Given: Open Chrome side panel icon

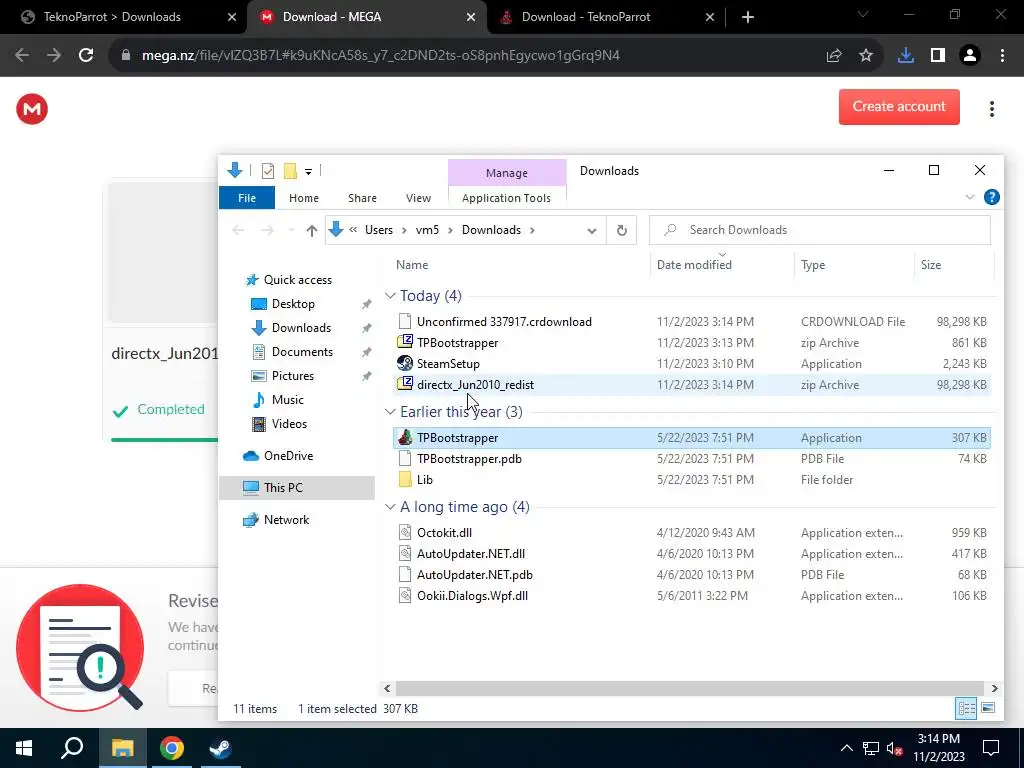Looking at the screenshot, I should point(938,56).
